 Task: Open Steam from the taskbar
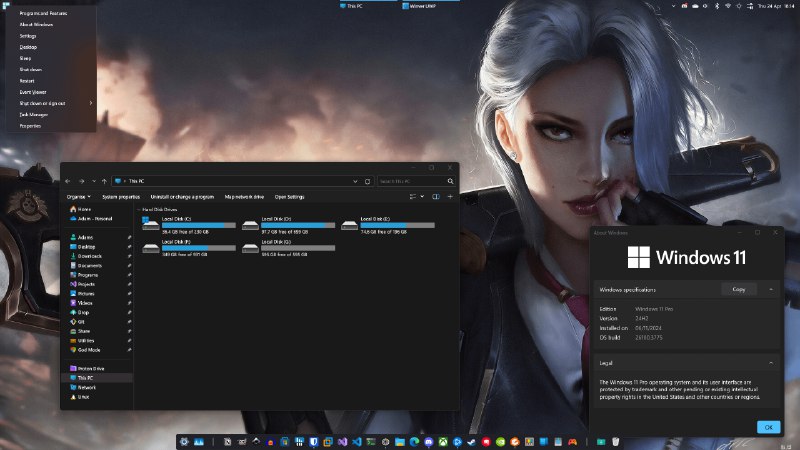(471, 442)
